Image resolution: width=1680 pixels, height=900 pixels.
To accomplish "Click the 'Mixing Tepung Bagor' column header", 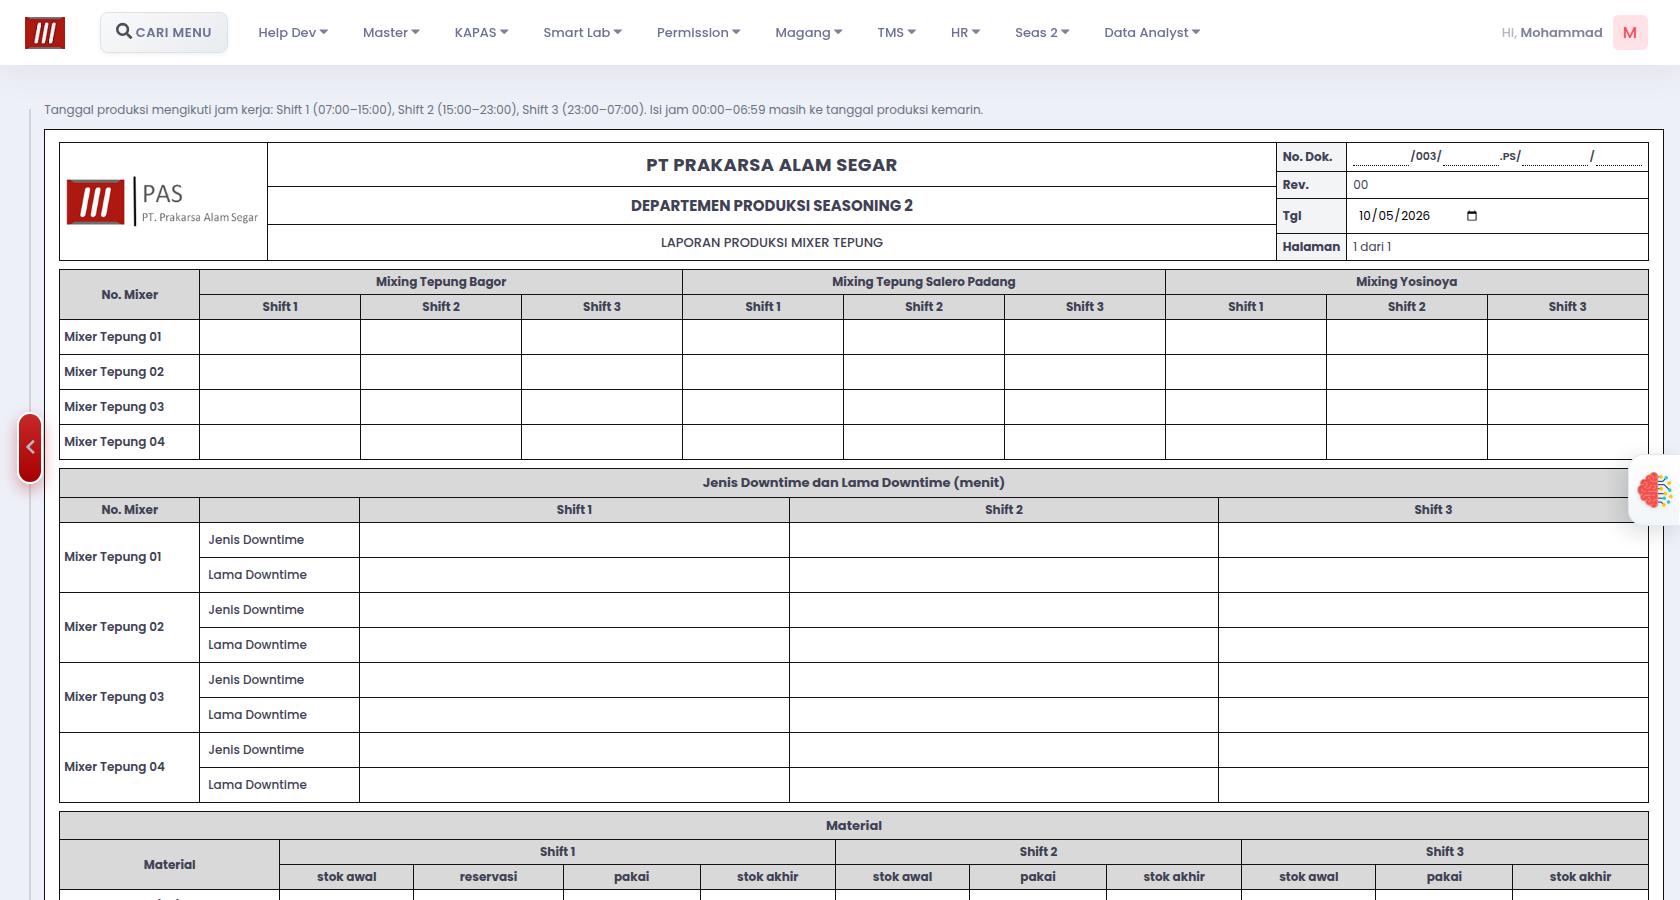I will [441, 282].
